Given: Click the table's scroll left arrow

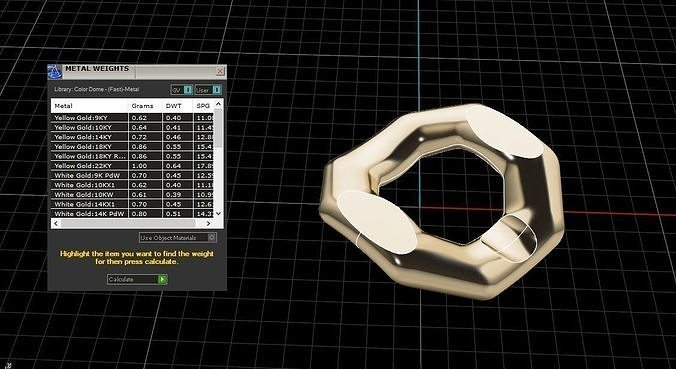Looking at the screenshot, I should (x=56, y=223).
